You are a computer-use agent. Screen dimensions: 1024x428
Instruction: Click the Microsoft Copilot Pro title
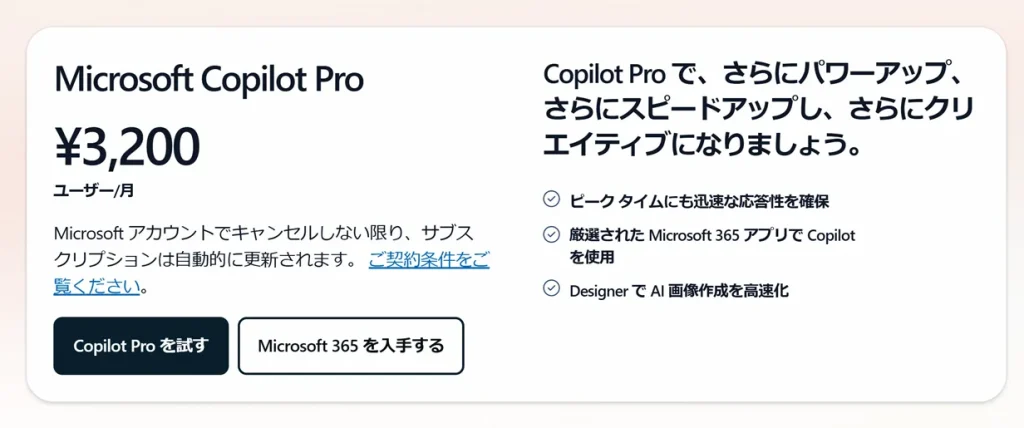pyautogui.click(x=208, y=79)
